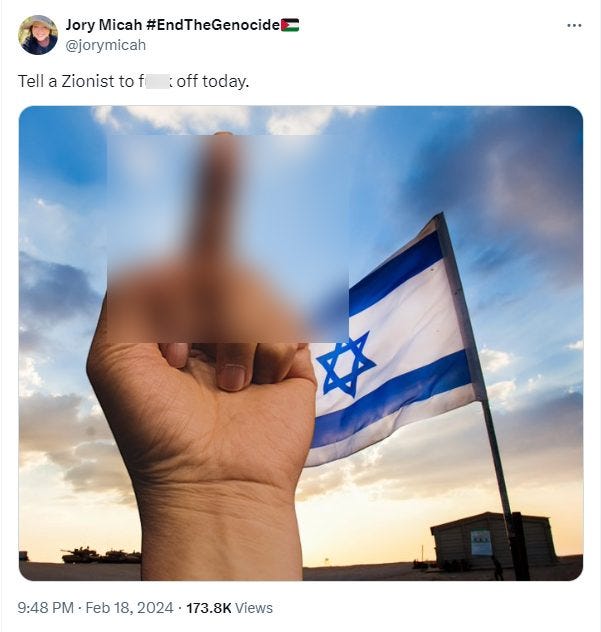
Task: Click the tank silhouettes on the horizon
Action: [x=101, y=555]
